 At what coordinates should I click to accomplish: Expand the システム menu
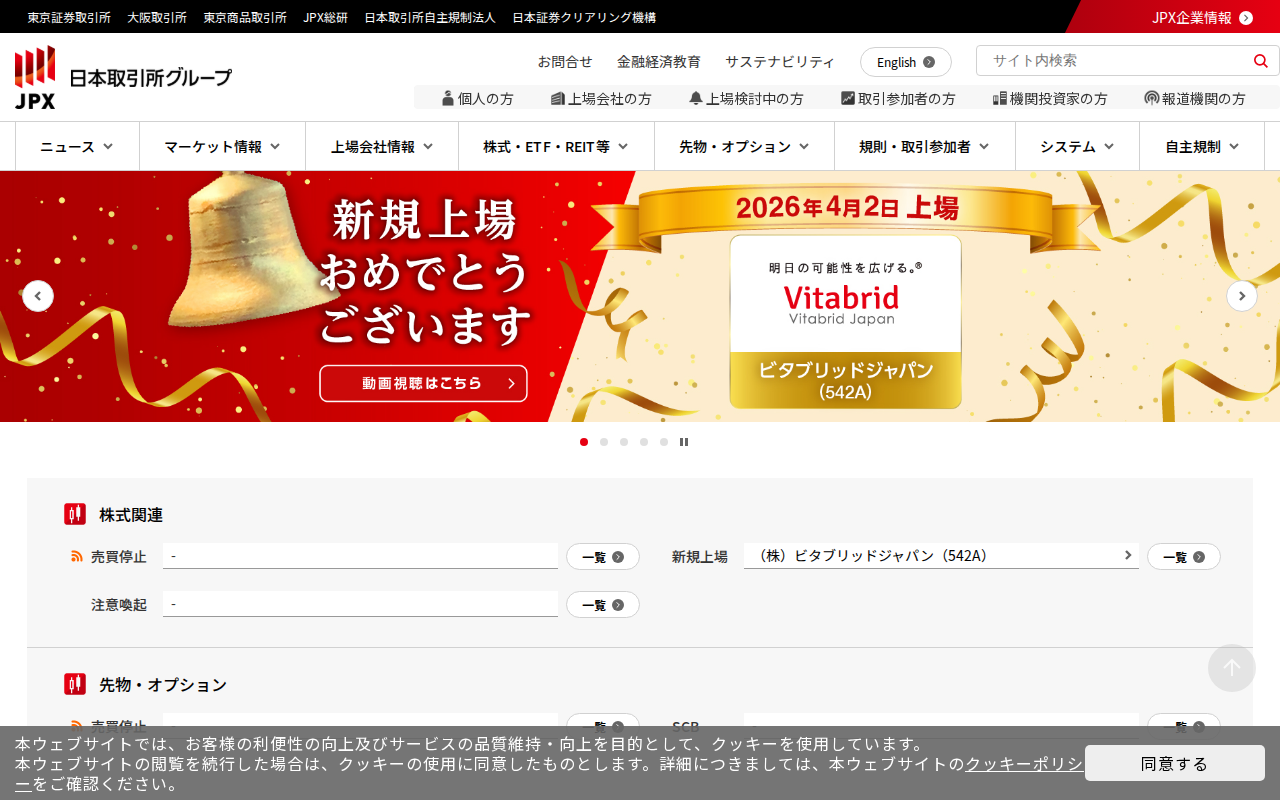(x=1077, y=147)
